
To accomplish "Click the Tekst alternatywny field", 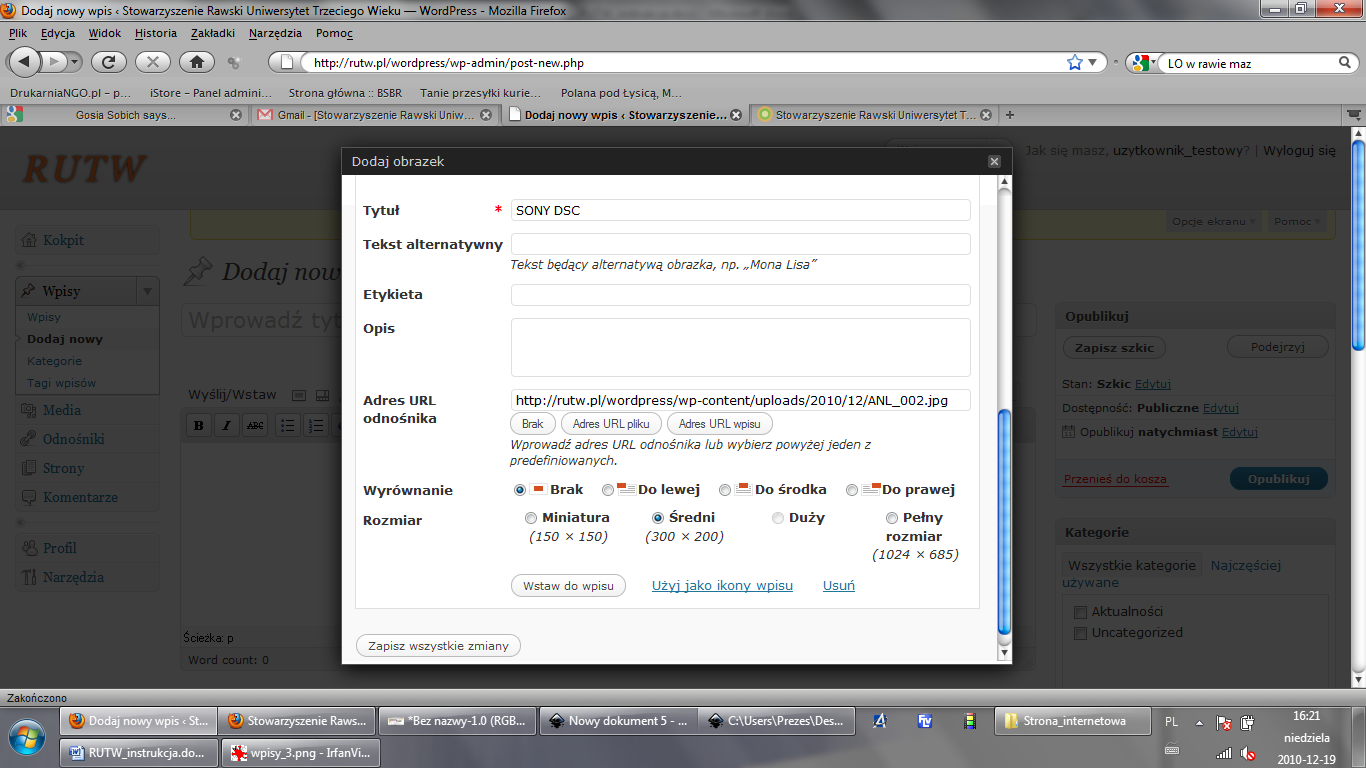I will [740, 244].
